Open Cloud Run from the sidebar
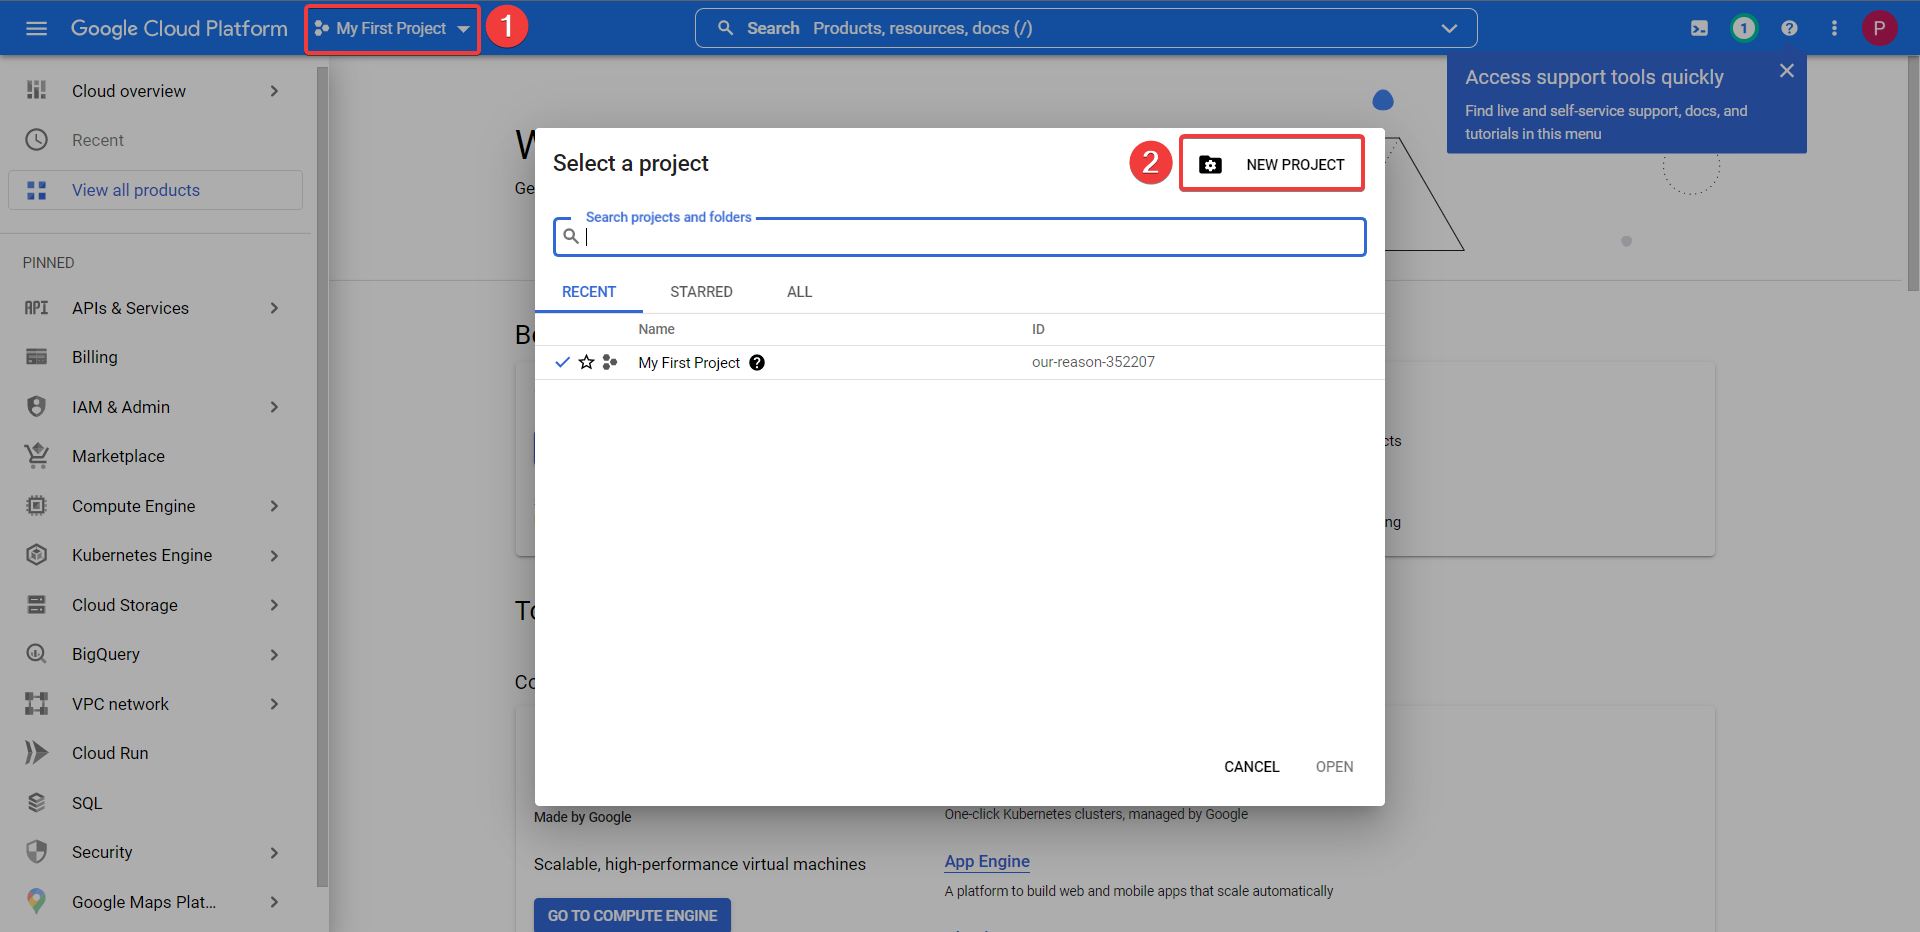Image resolution: width=1920 pixels, height=932 pixels. [x=110, y=753]
